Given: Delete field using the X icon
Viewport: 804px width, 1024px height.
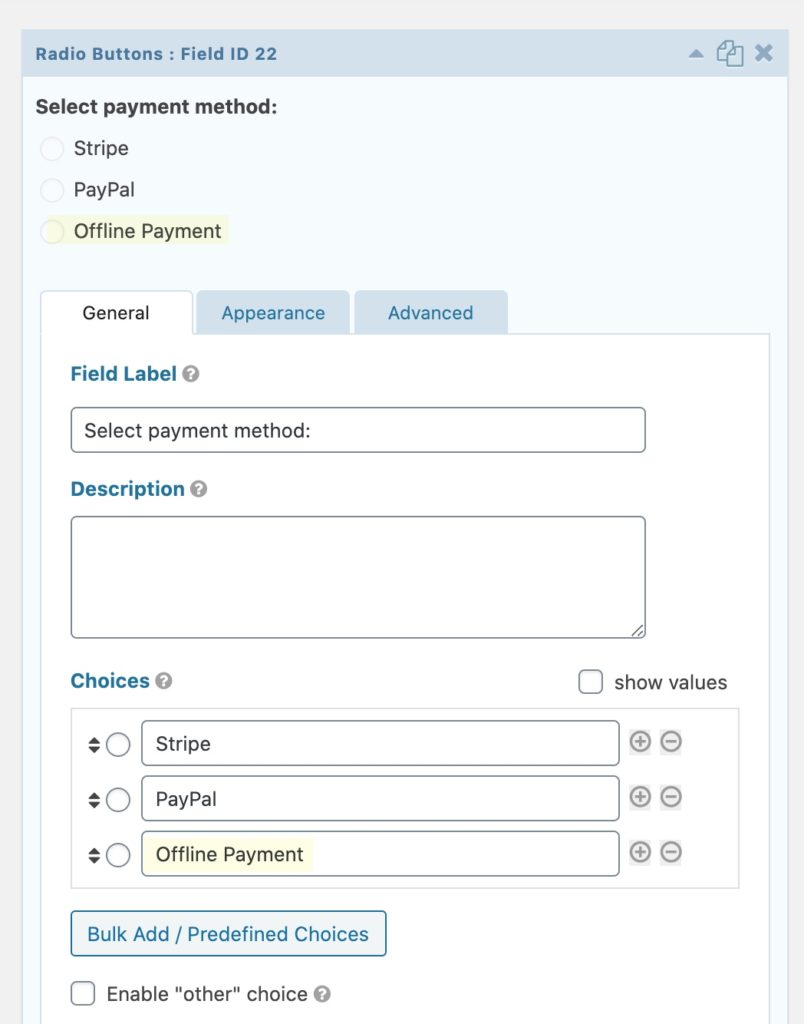Looking at the screenshot, I should point(764,52).
